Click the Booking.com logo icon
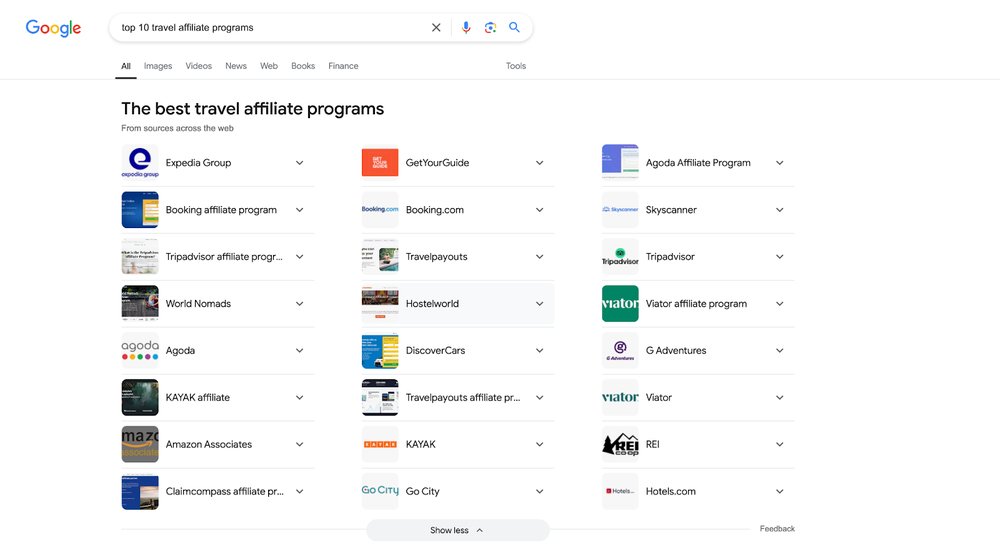This screenshot has height=548, width=1000. (380, 210)
